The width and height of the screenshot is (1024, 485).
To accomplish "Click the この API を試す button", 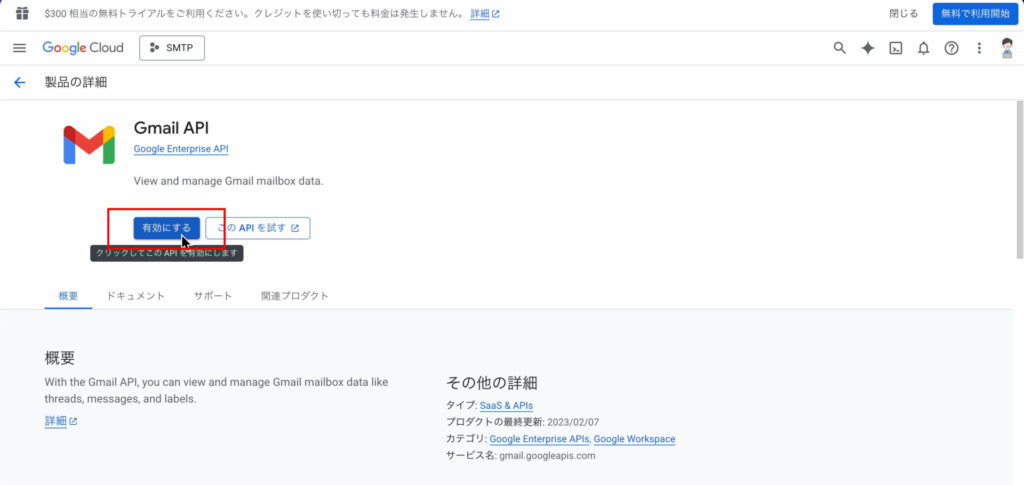I will [x=258, y=228].
